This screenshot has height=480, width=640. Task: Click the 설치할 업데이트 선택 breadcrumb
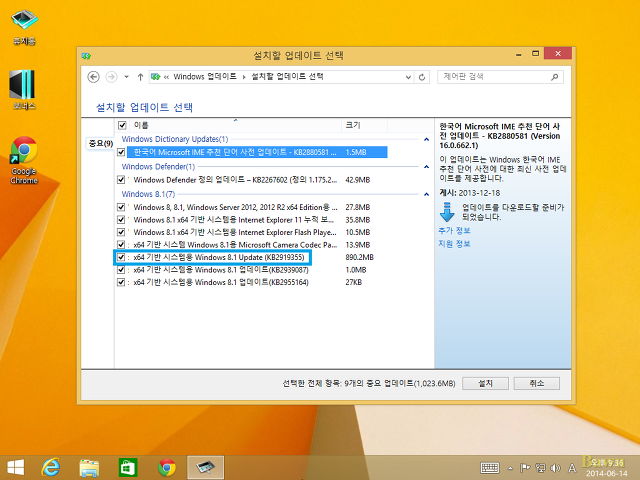point(287,77)
